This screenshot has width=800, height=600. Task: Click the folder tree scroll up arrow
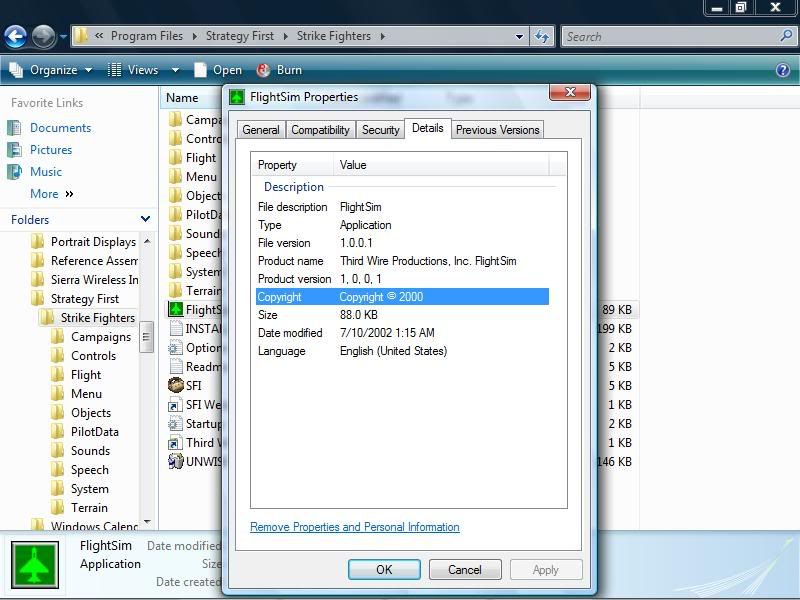[147, 240]
